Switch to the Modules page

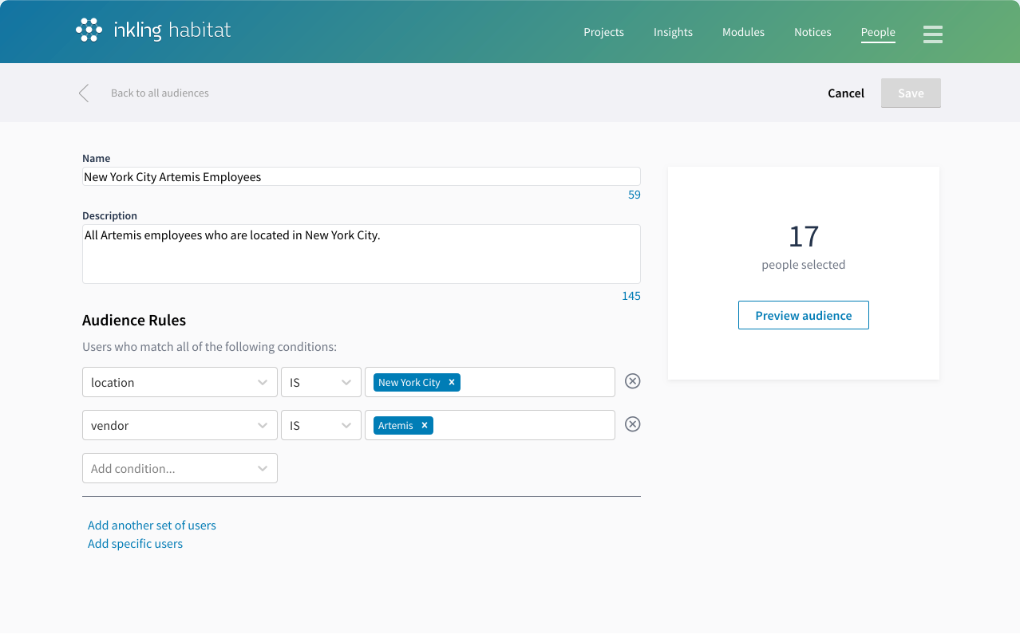point(743,32)
